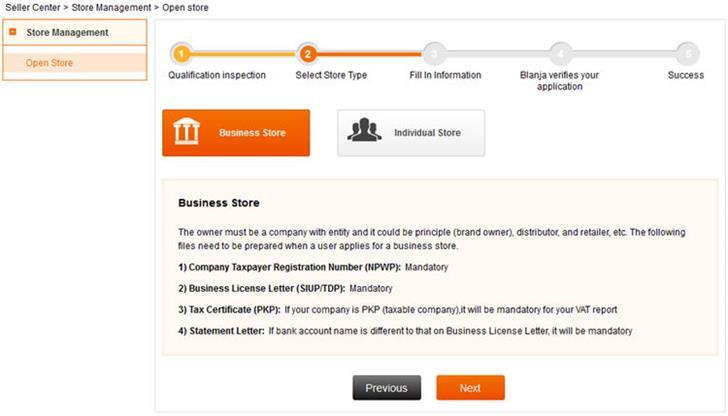Click the Fill In Information step label
This screenshot has height=416, width=728.
coord(445,75)
